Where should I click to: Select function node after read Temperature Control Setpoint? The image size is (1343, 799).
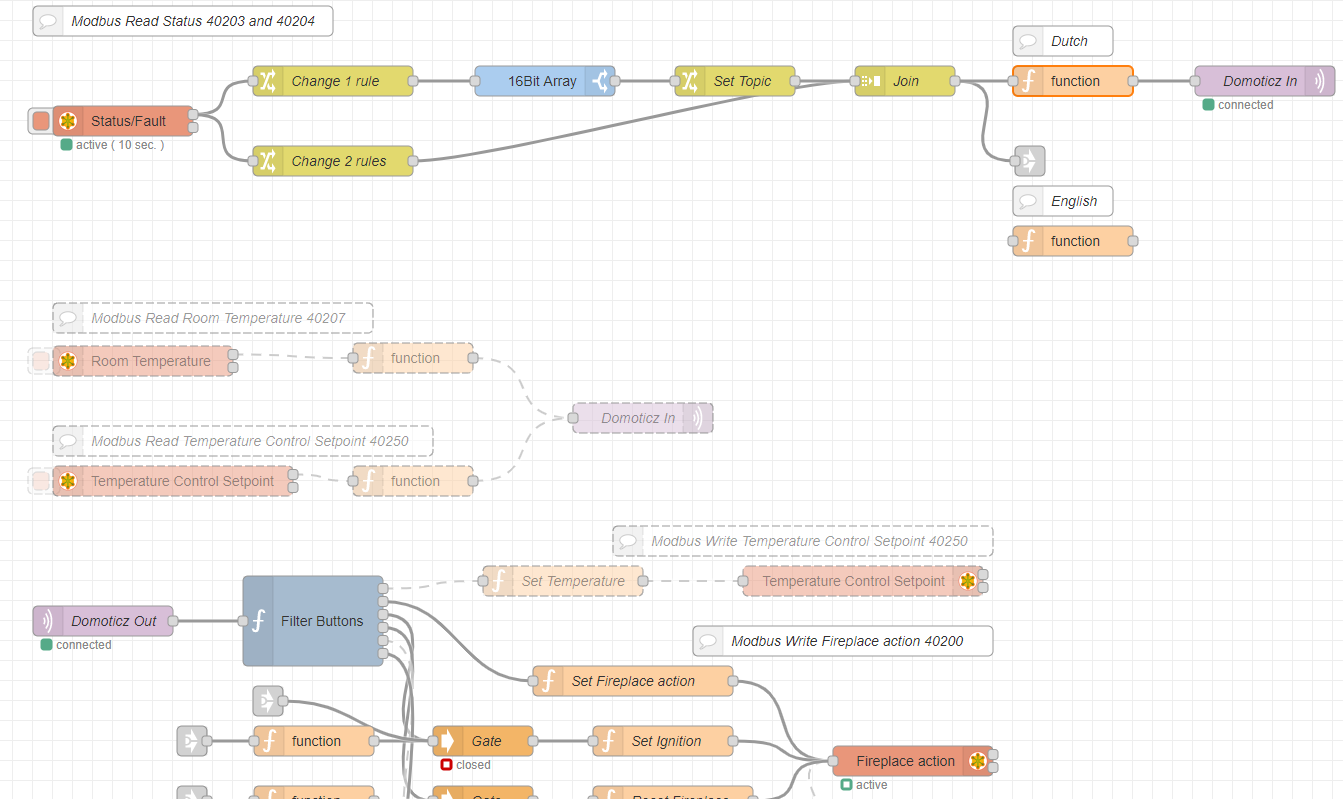pos(413,481)
